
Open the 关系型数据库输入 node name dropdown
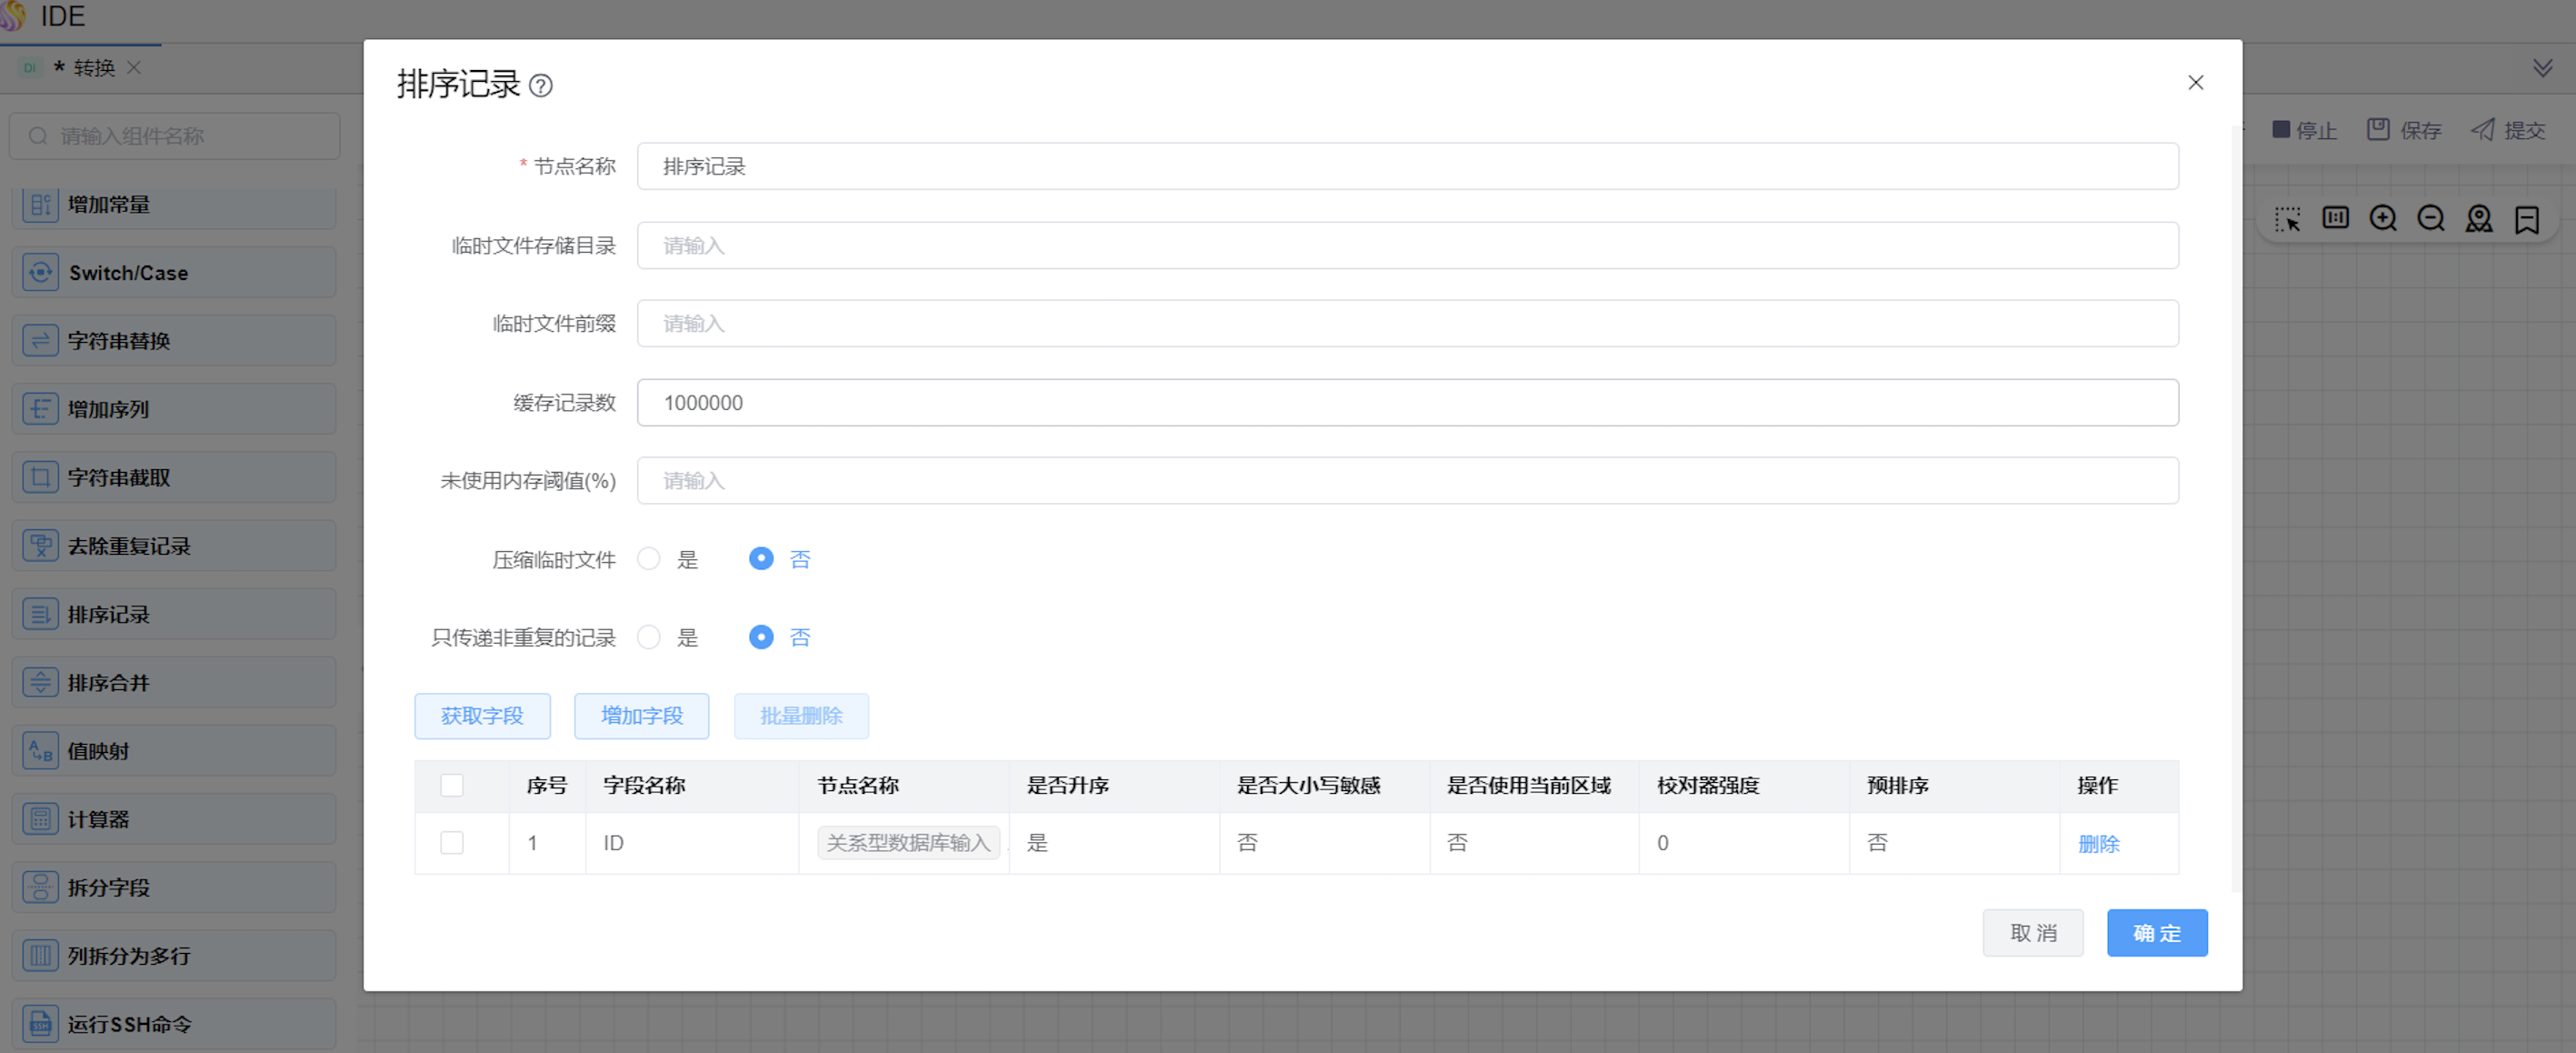908,843
